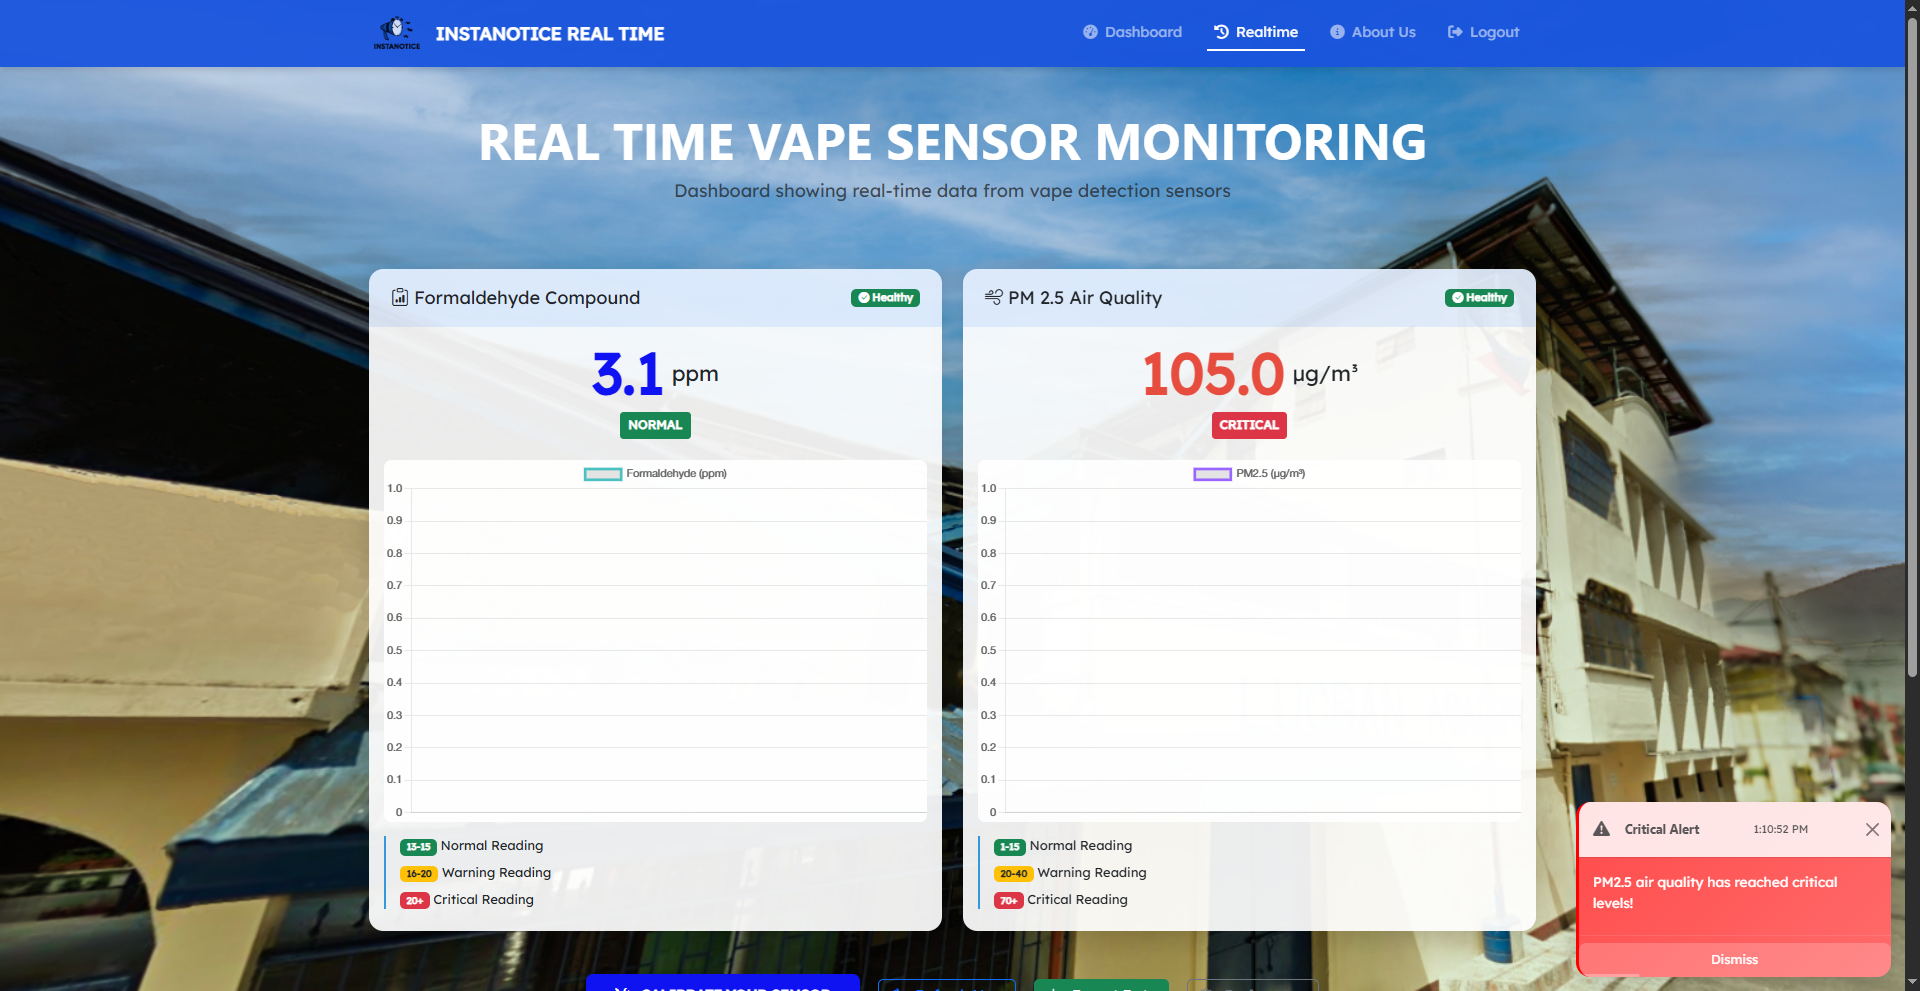Open the Dashboard page from the navbar
This screenshot has width=1920, height=991.
pyautogui.click(x=1132, y=32)
